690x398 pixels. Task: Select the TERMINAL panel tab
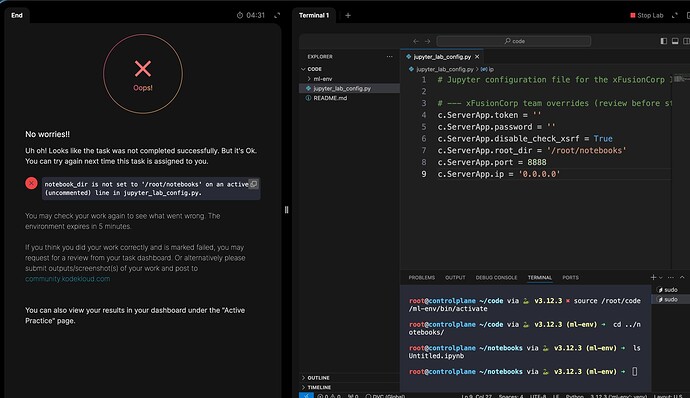540,277
